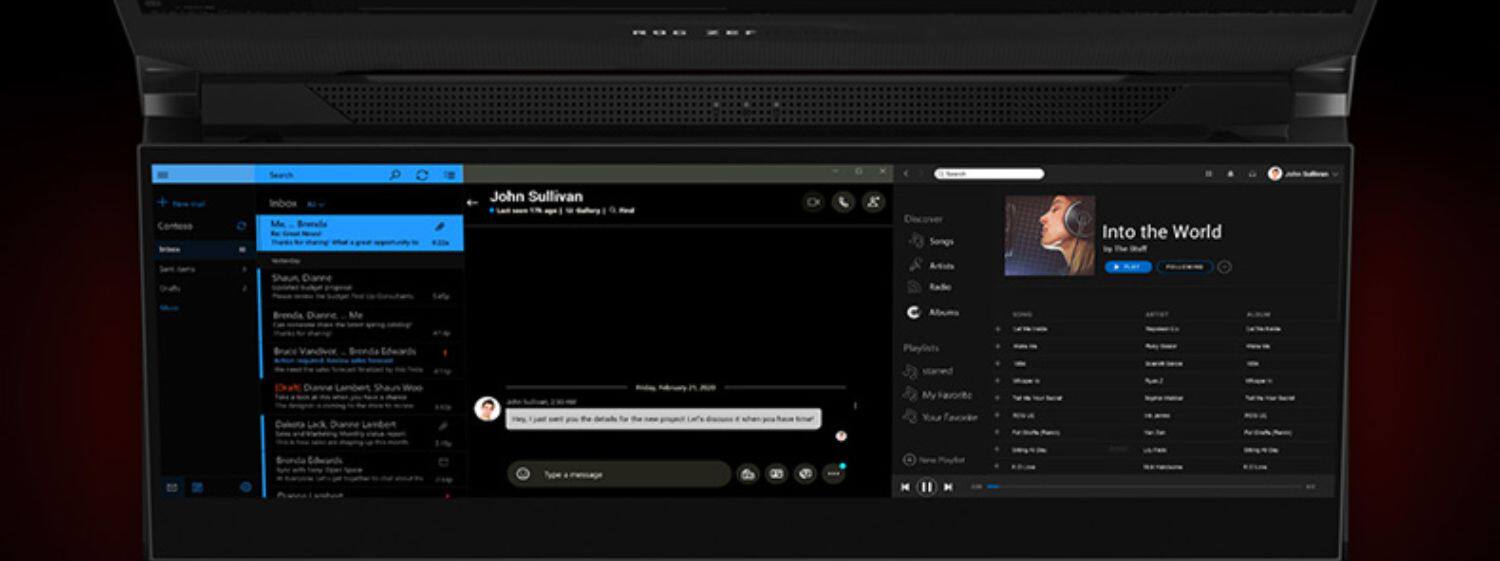The height and width of the screenshot is (561, 1500).
Task: Open the starred playlist
Action: tap(928, 371)
